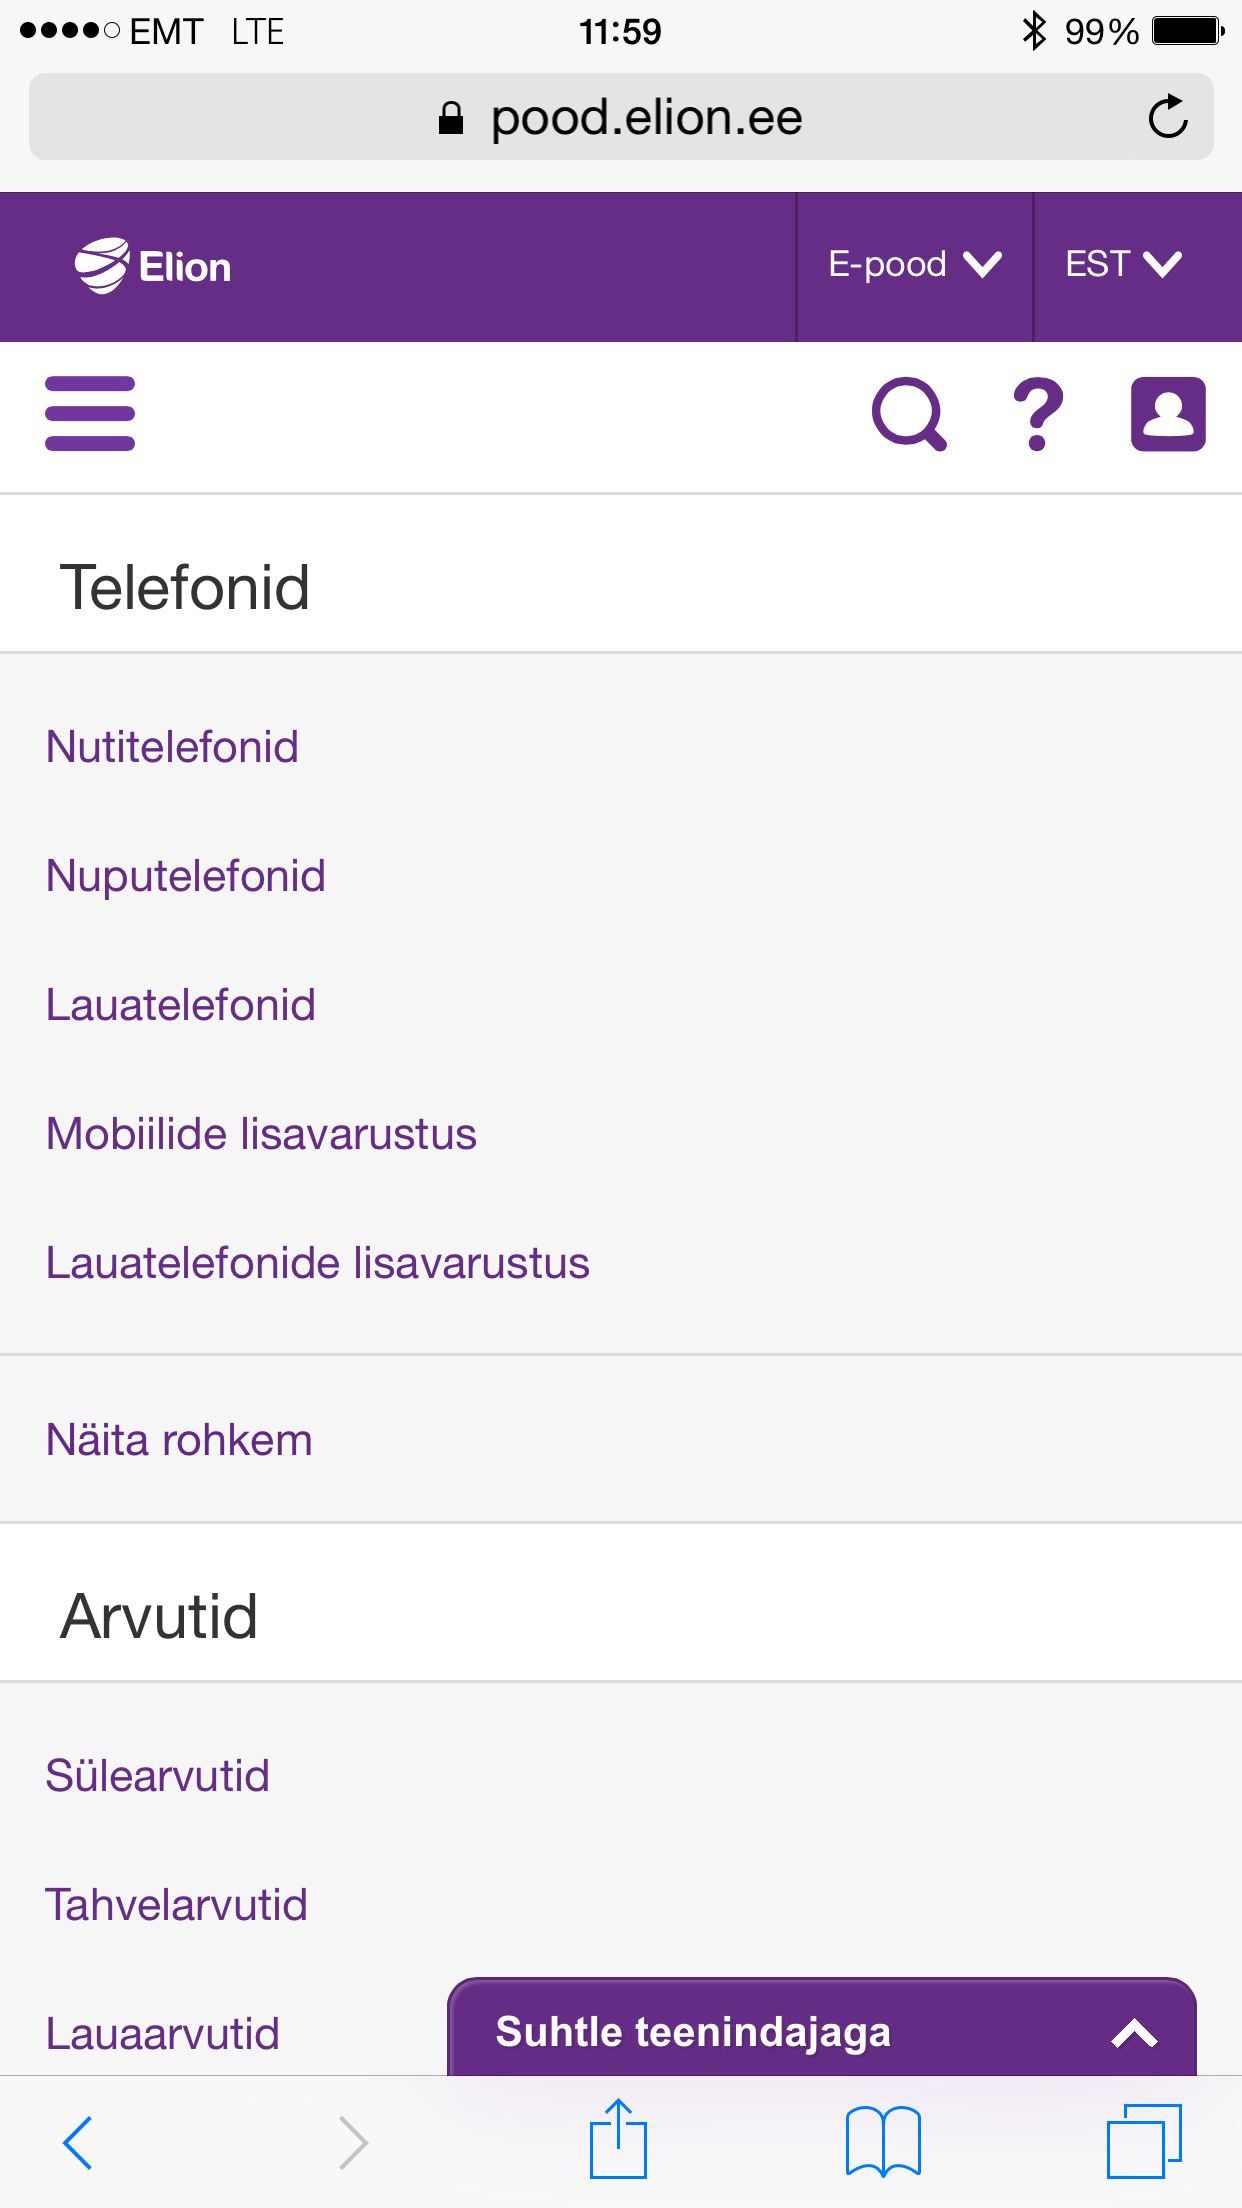Show open tabs in Safari
Screen dimensions: 1242x2208
point(1144,2142)
